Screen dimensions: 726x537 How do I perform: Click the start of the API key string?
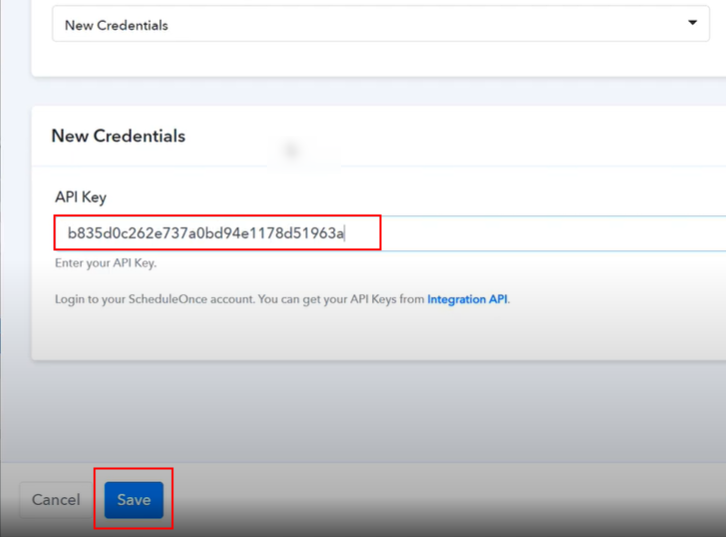point(68,234)
